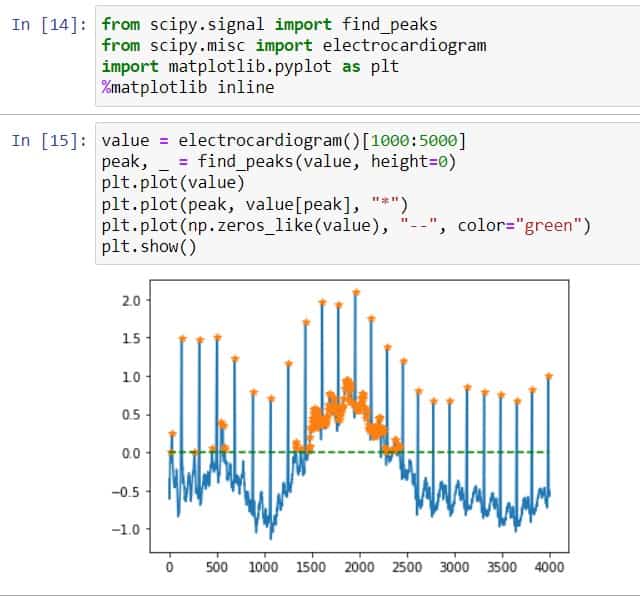This screenshot has height=597, width=640.
Task: Click the np.zeros_like line with color="green"
Action: point(346,226)
